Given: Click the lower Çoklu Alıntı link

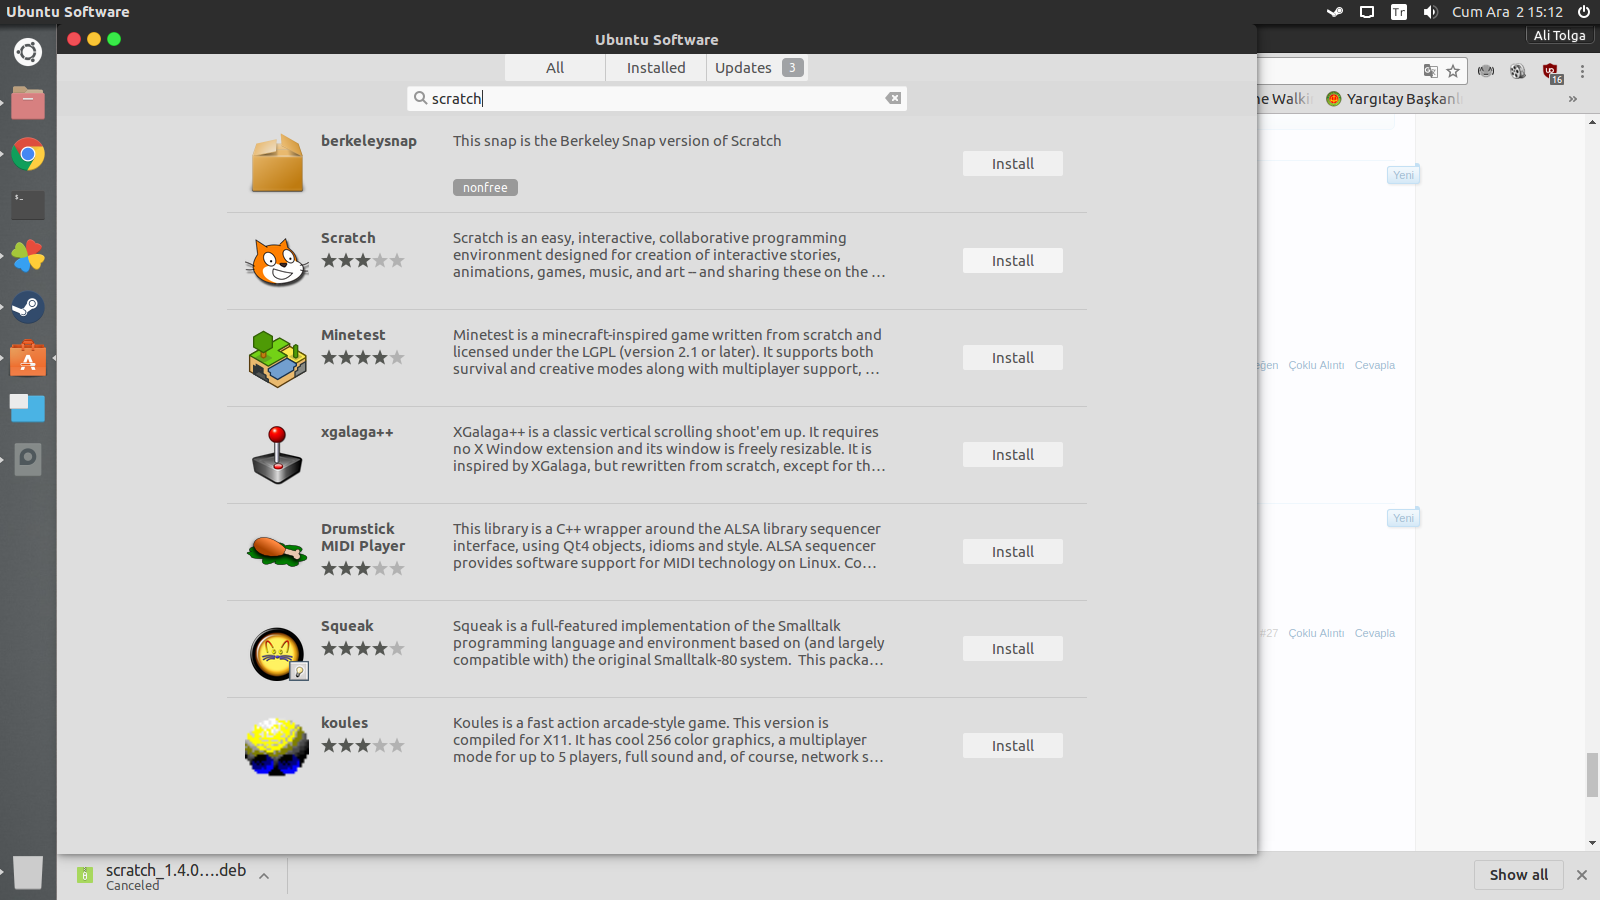Looking at the screenshot, I should pos(1316,633).
